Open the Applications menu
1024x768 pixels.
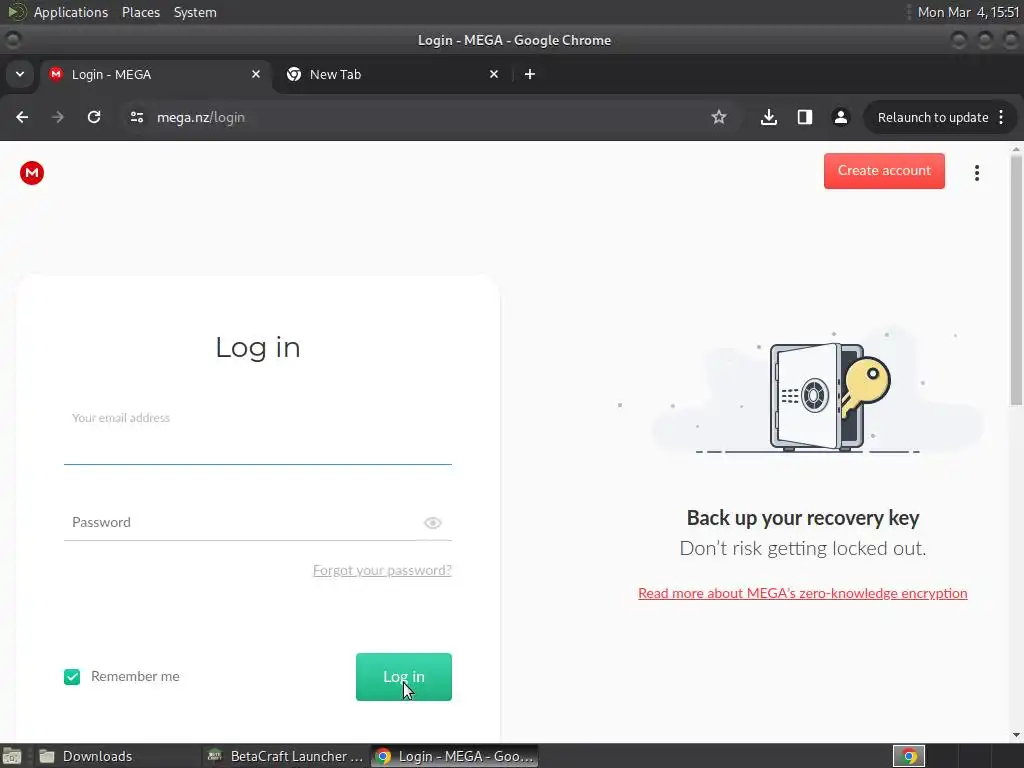tap(71, 12)
